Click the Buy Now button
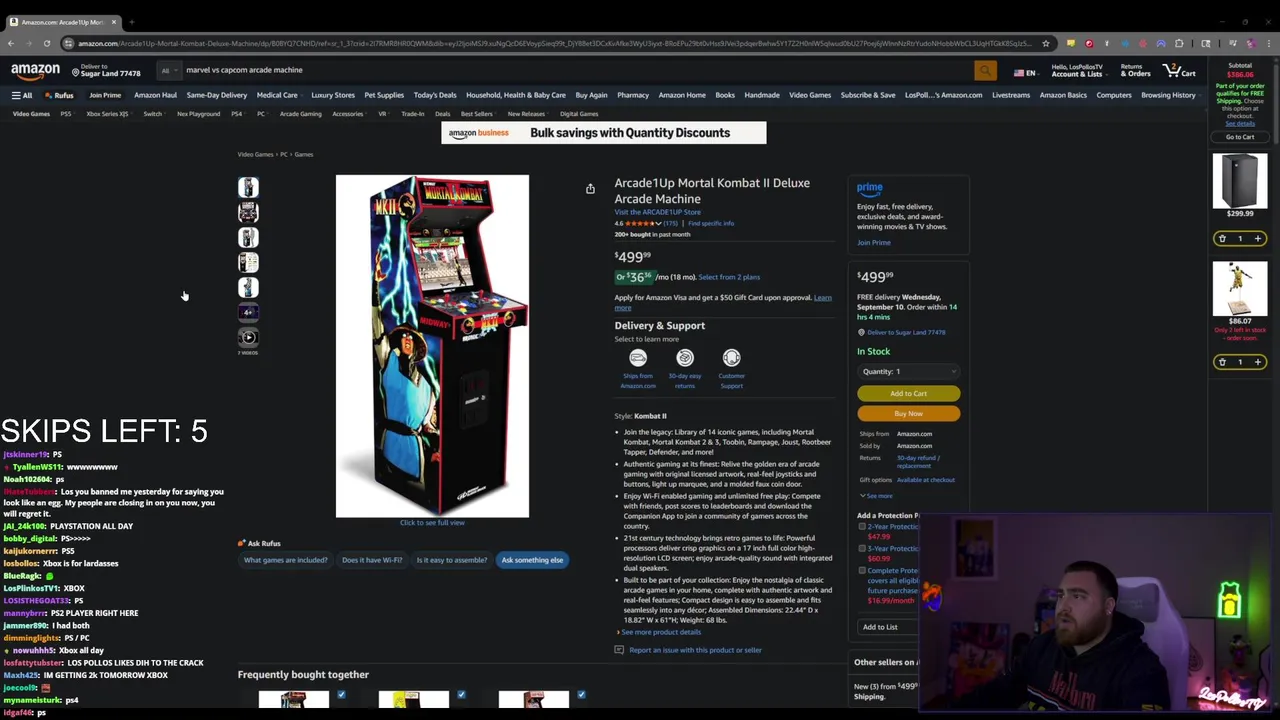The height and width of the screenshot is (720, 1280). (x=908, y=413)
